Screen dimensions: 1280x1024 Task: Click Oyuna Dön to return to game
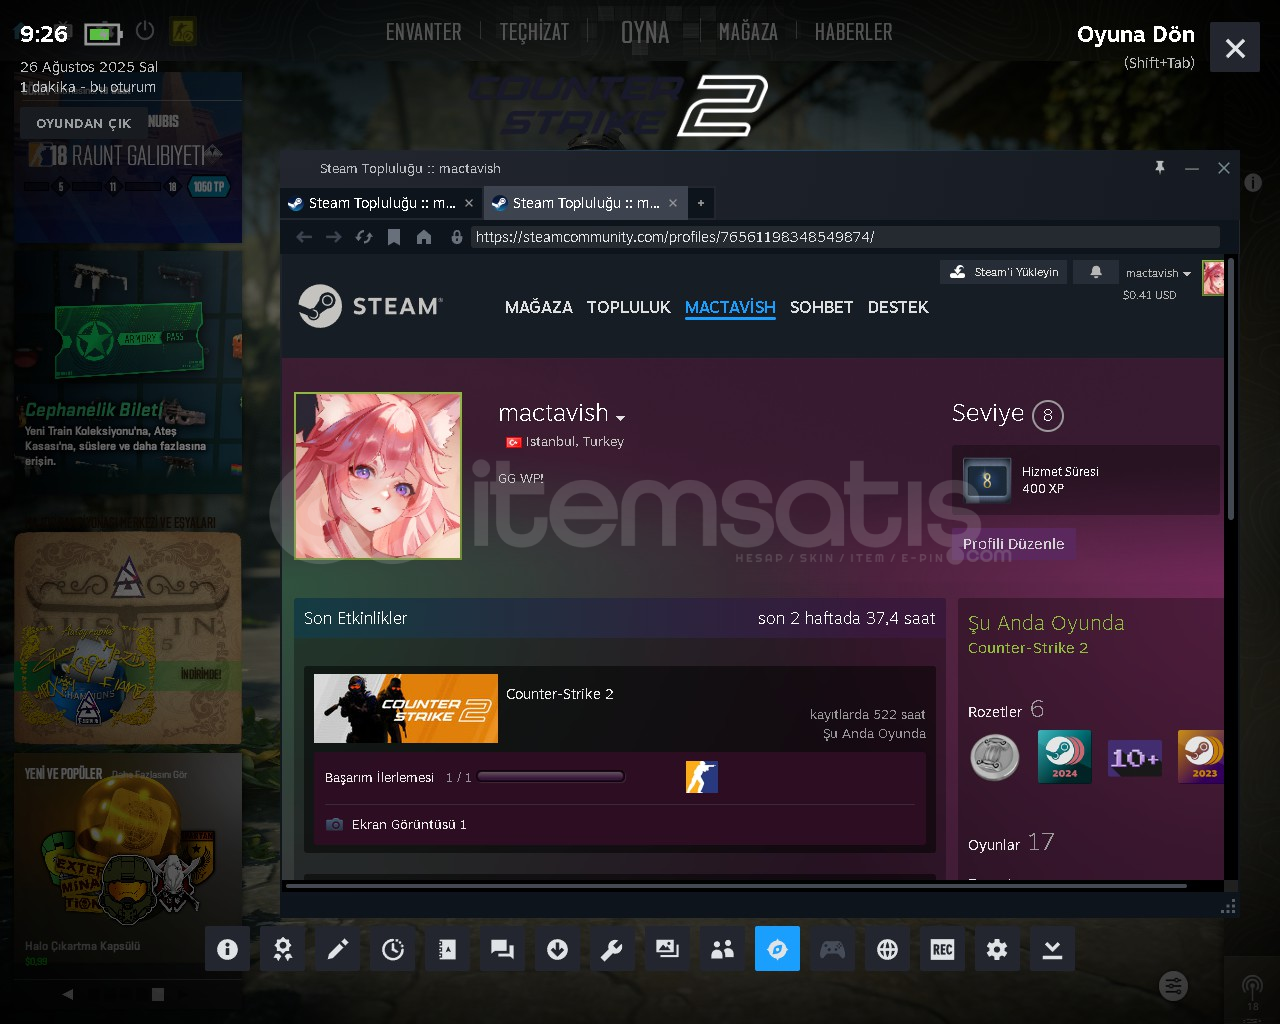pos(1136,34)
